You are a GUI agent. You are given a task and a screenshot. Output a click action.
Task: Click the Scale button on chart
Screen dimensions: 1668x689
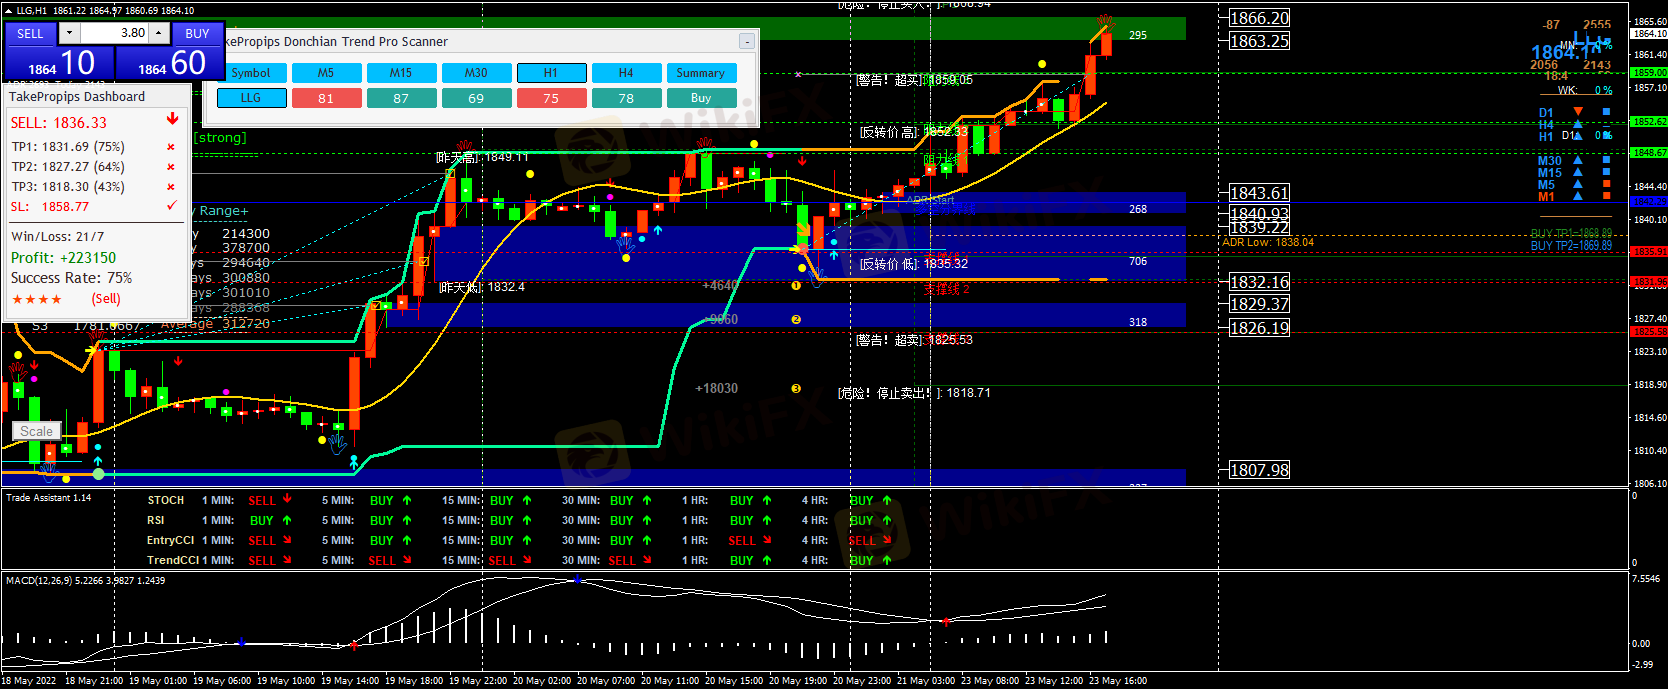click(x=36, y=431)
